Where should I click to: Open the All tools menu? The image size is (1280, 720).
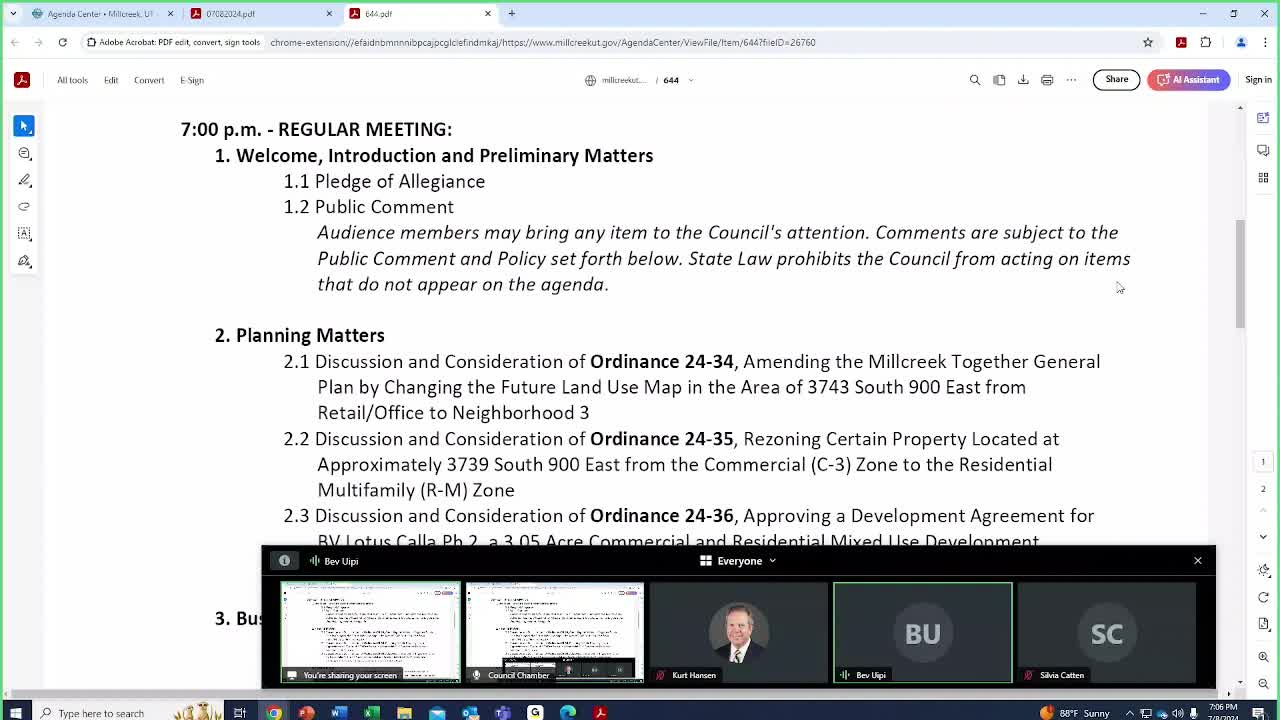[x=72, y=80]
